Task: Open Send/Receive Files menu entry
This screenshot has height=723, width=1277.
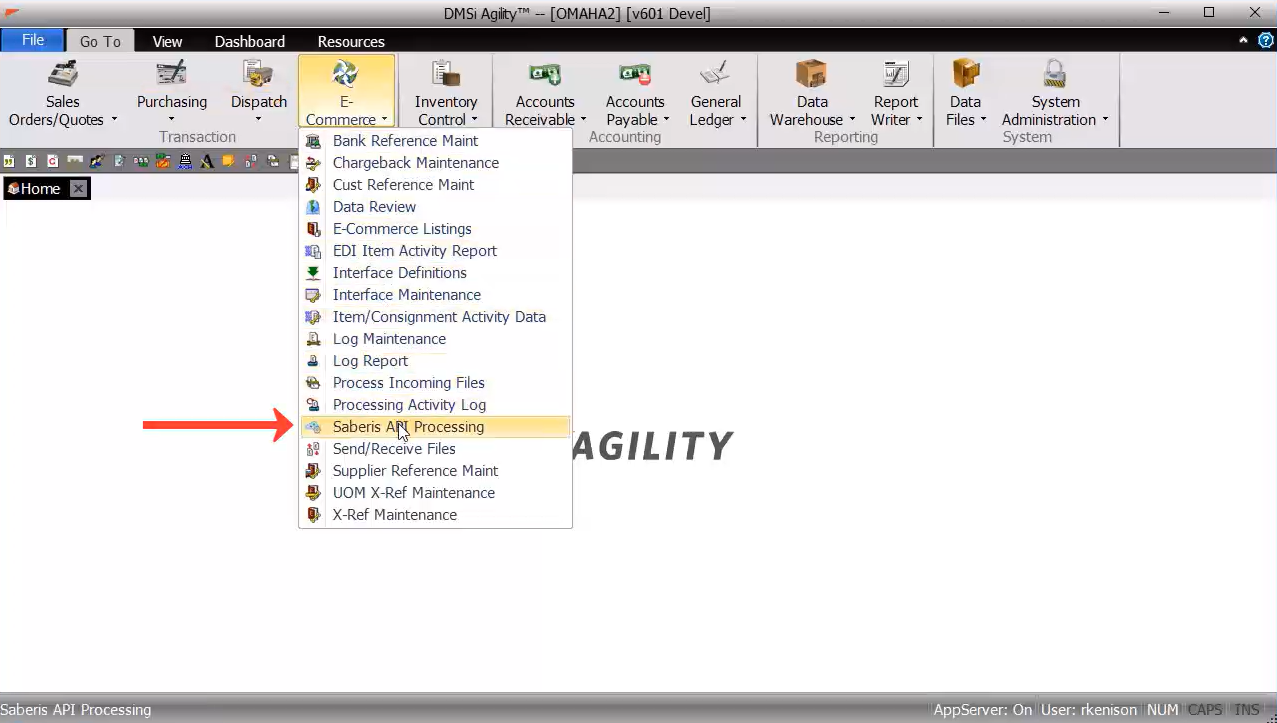Action: point(394,449)
